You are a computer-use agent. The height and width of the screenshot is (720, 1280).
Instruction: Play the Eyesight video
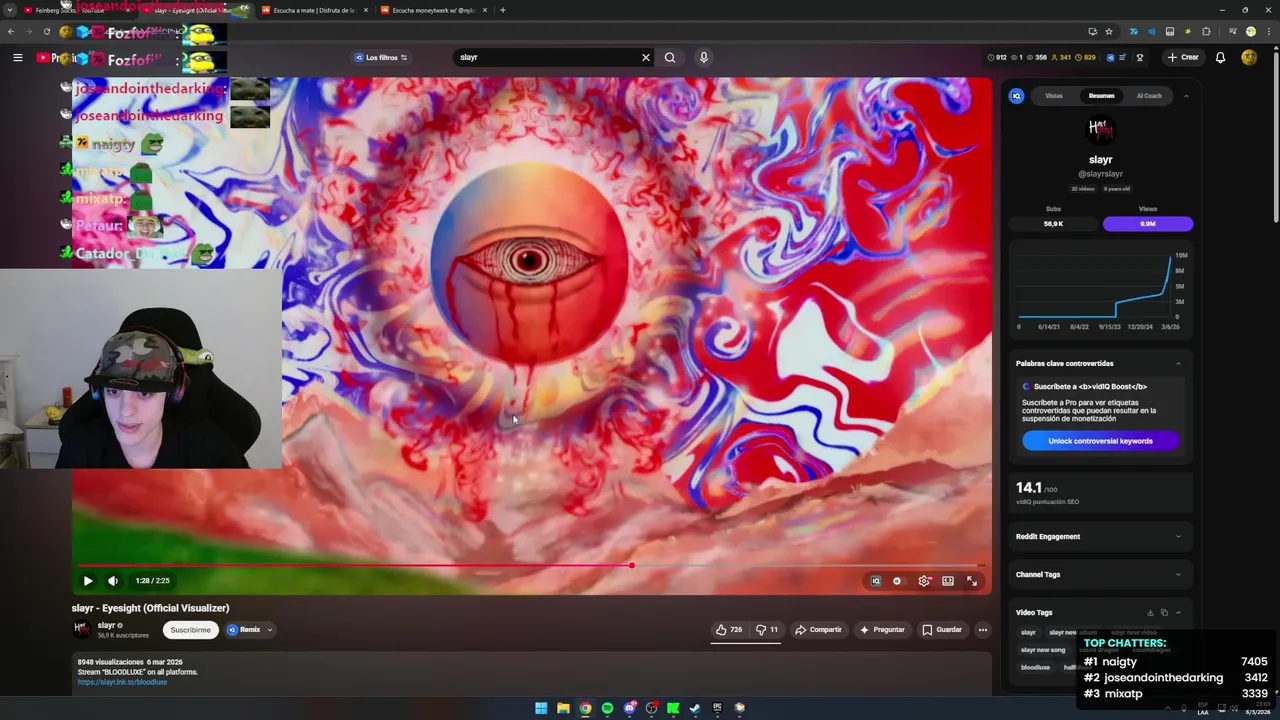[88, 581]
